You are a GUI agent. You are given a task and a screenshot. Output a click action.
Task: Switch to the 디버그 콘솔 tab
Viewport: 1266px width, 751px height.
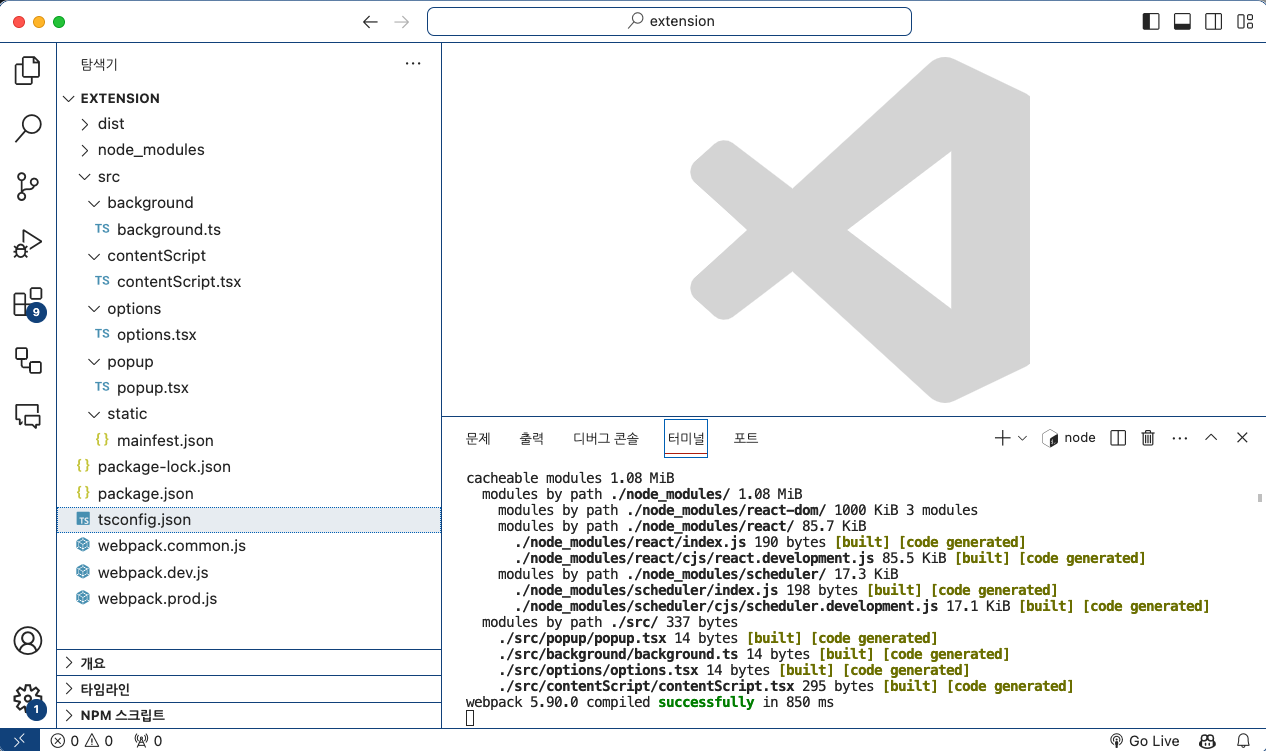pos(606,438)
